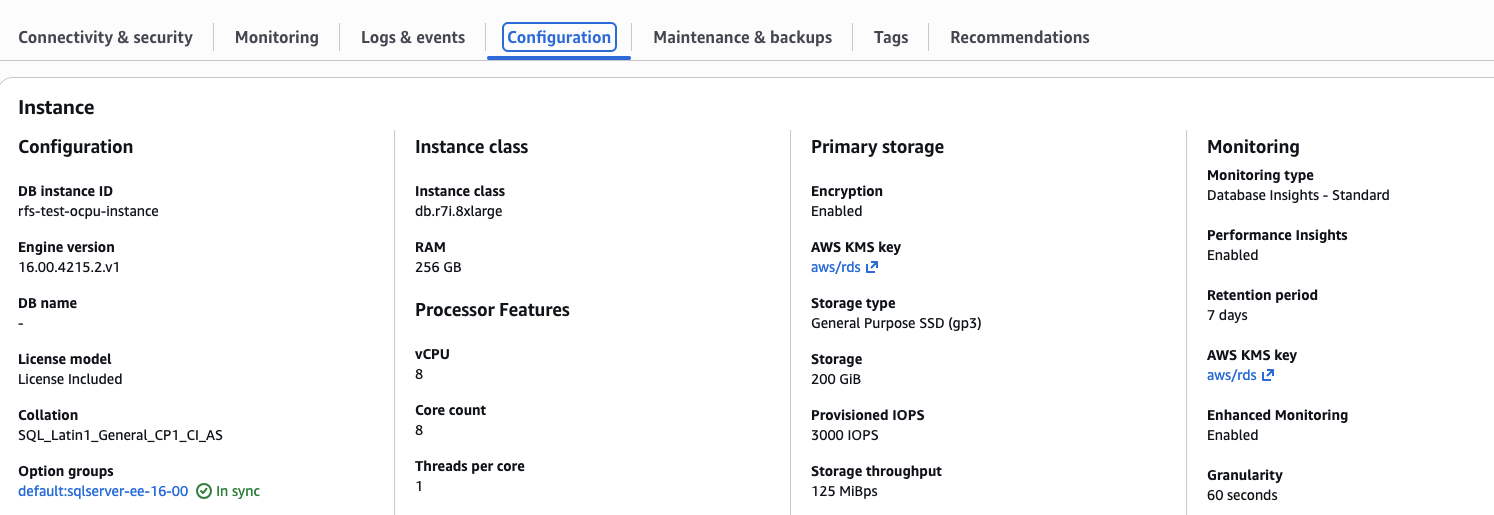View the Recommendations tab
Viewport: 1494px width, 515px height.
[x=1019, y=37]
